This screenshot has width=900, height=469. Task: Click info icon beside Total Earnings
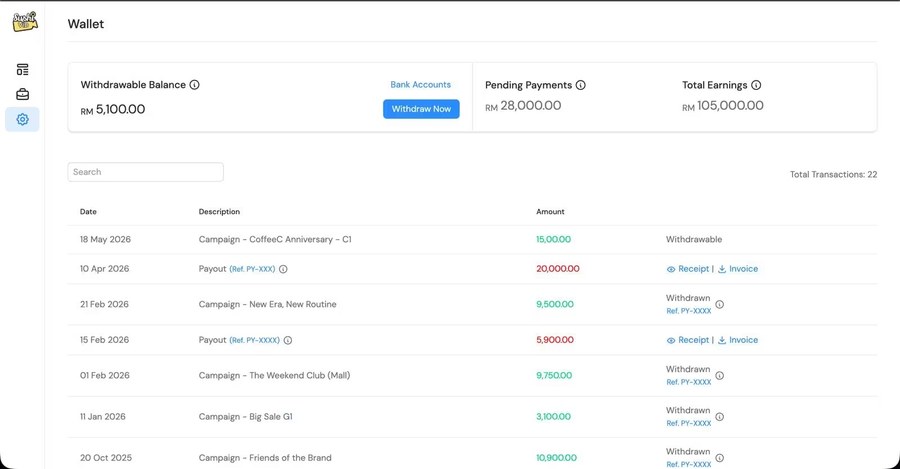756,85
